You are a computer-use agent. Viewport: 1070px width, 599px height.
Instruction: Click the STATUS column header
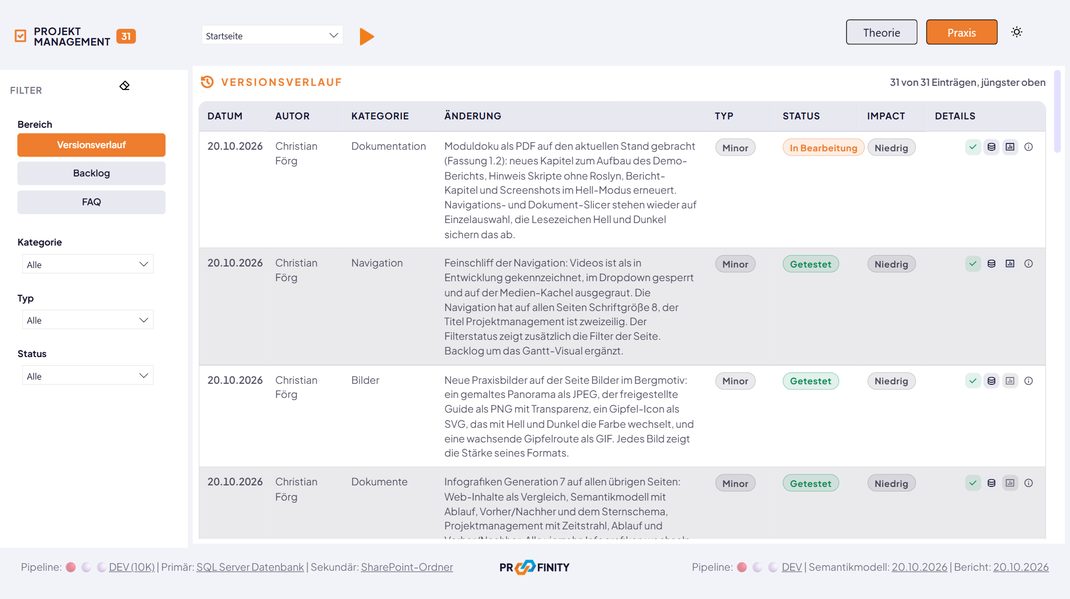click(x=801, y=116)
